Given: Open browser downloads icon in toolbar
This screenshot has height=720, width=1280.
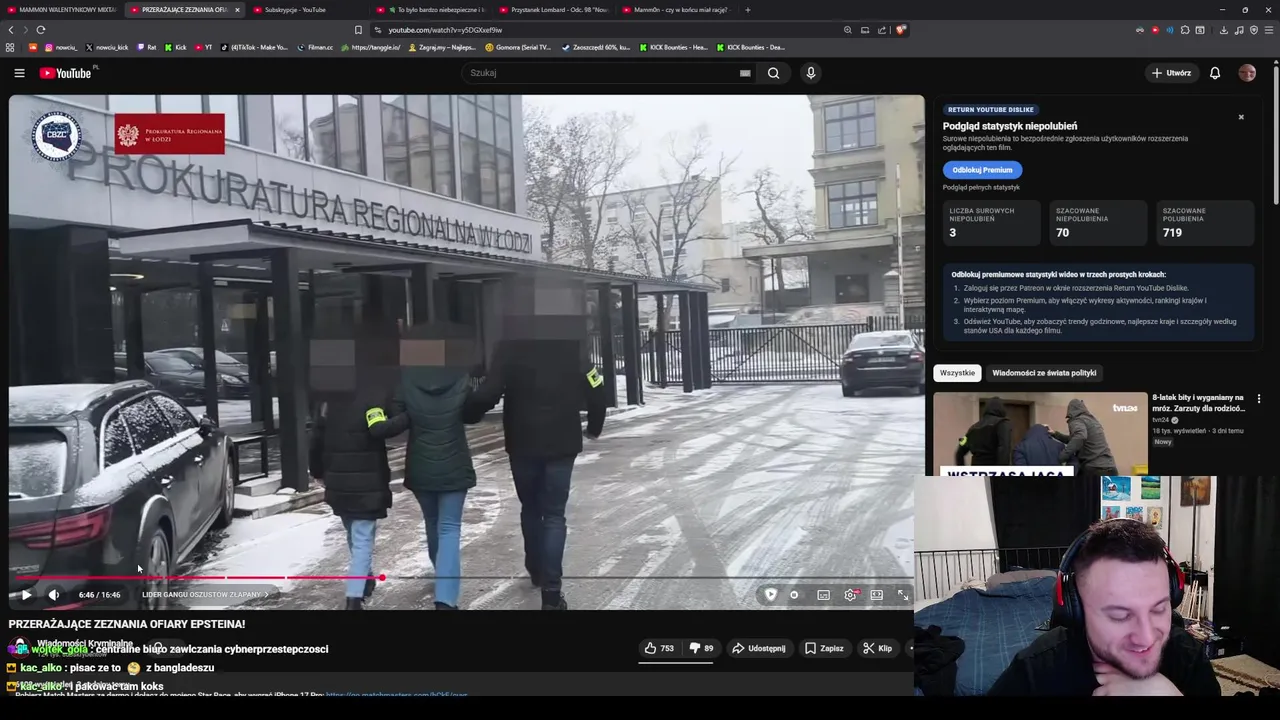Looking at the screenshot, I should [1224, 30].
